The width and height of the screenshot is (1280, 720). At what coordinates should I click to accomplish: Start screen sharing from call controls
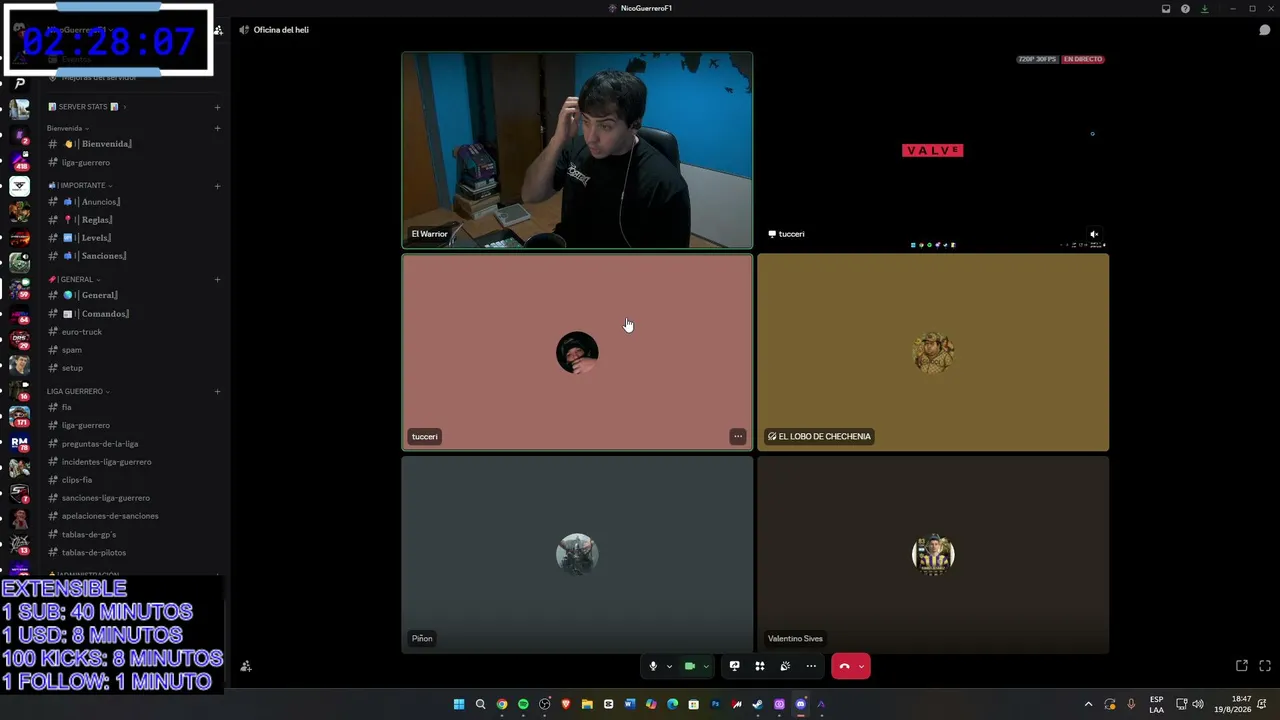[x=734, y=666]
